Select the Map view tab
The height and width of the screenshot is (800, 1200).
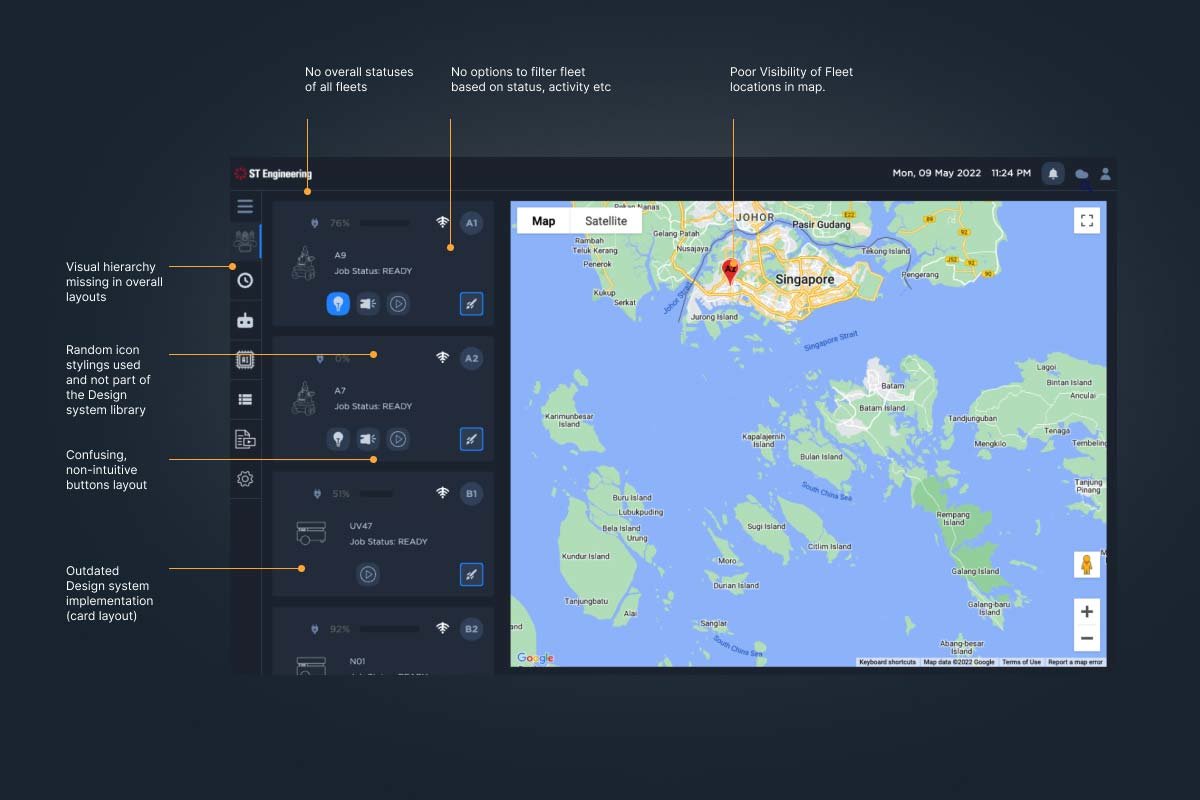pos(543,221)
